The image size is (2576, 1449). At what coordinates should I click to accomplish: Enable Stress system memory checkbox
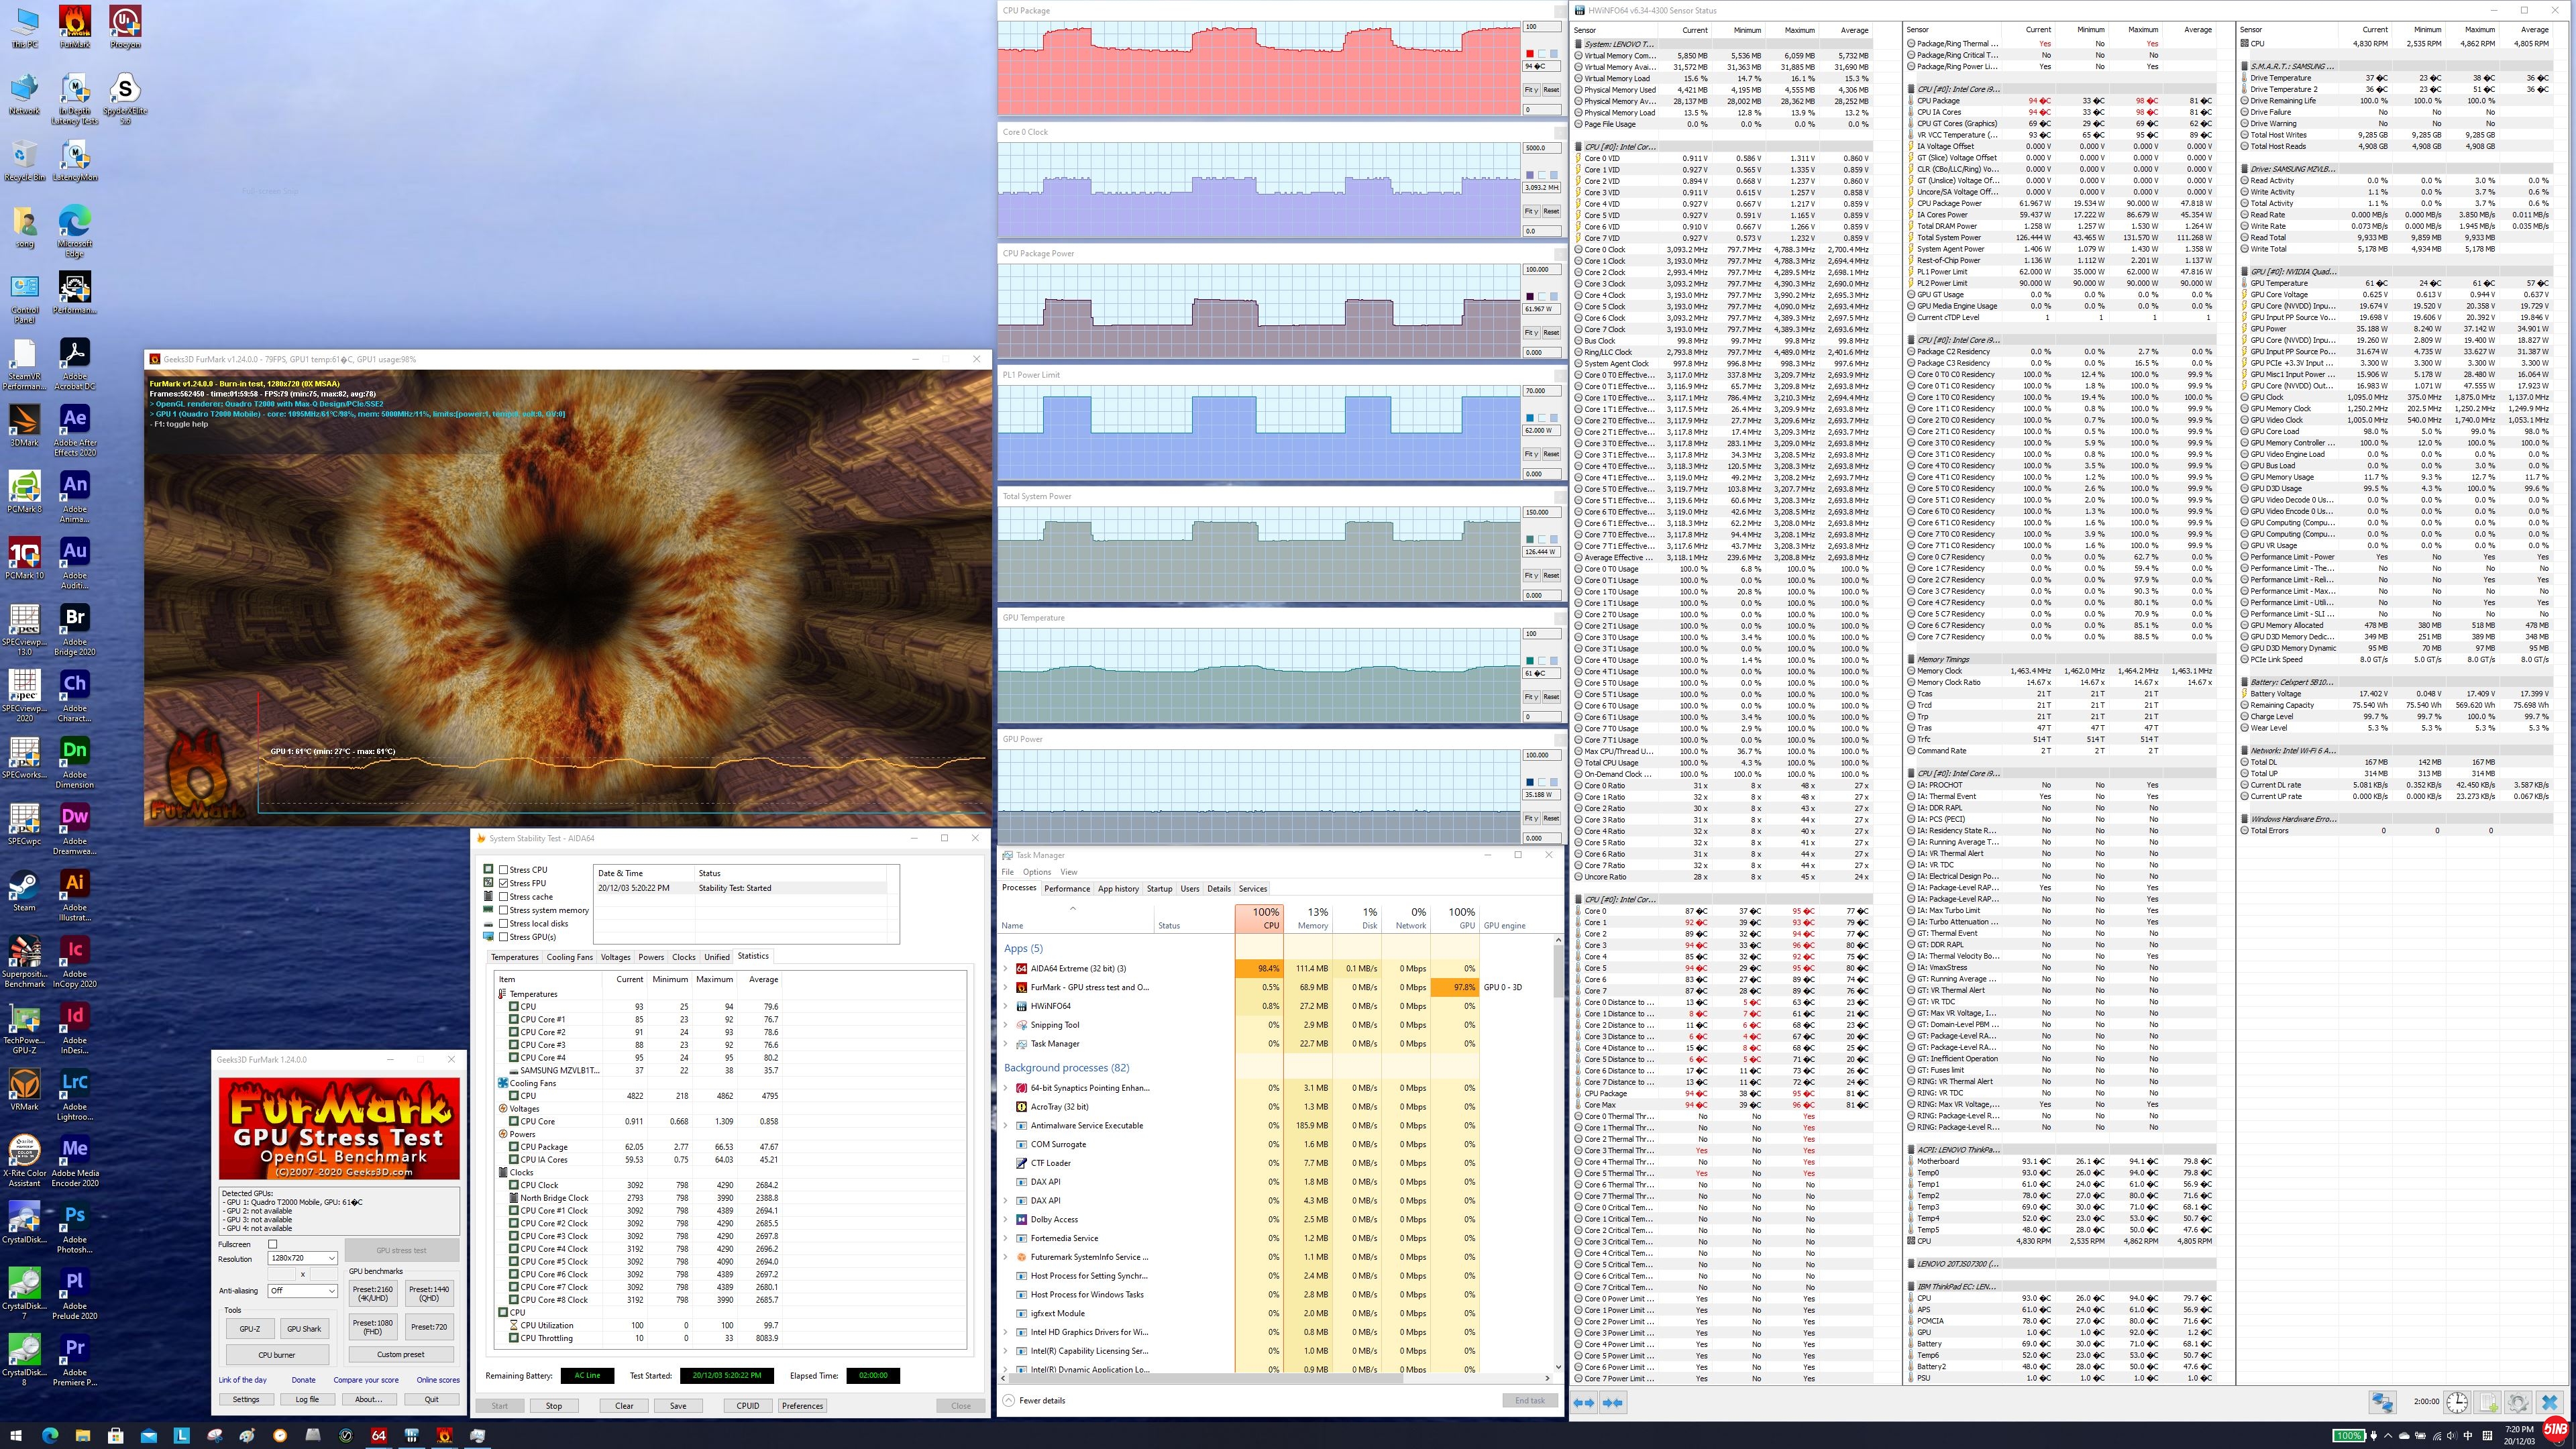pos(504,910)
